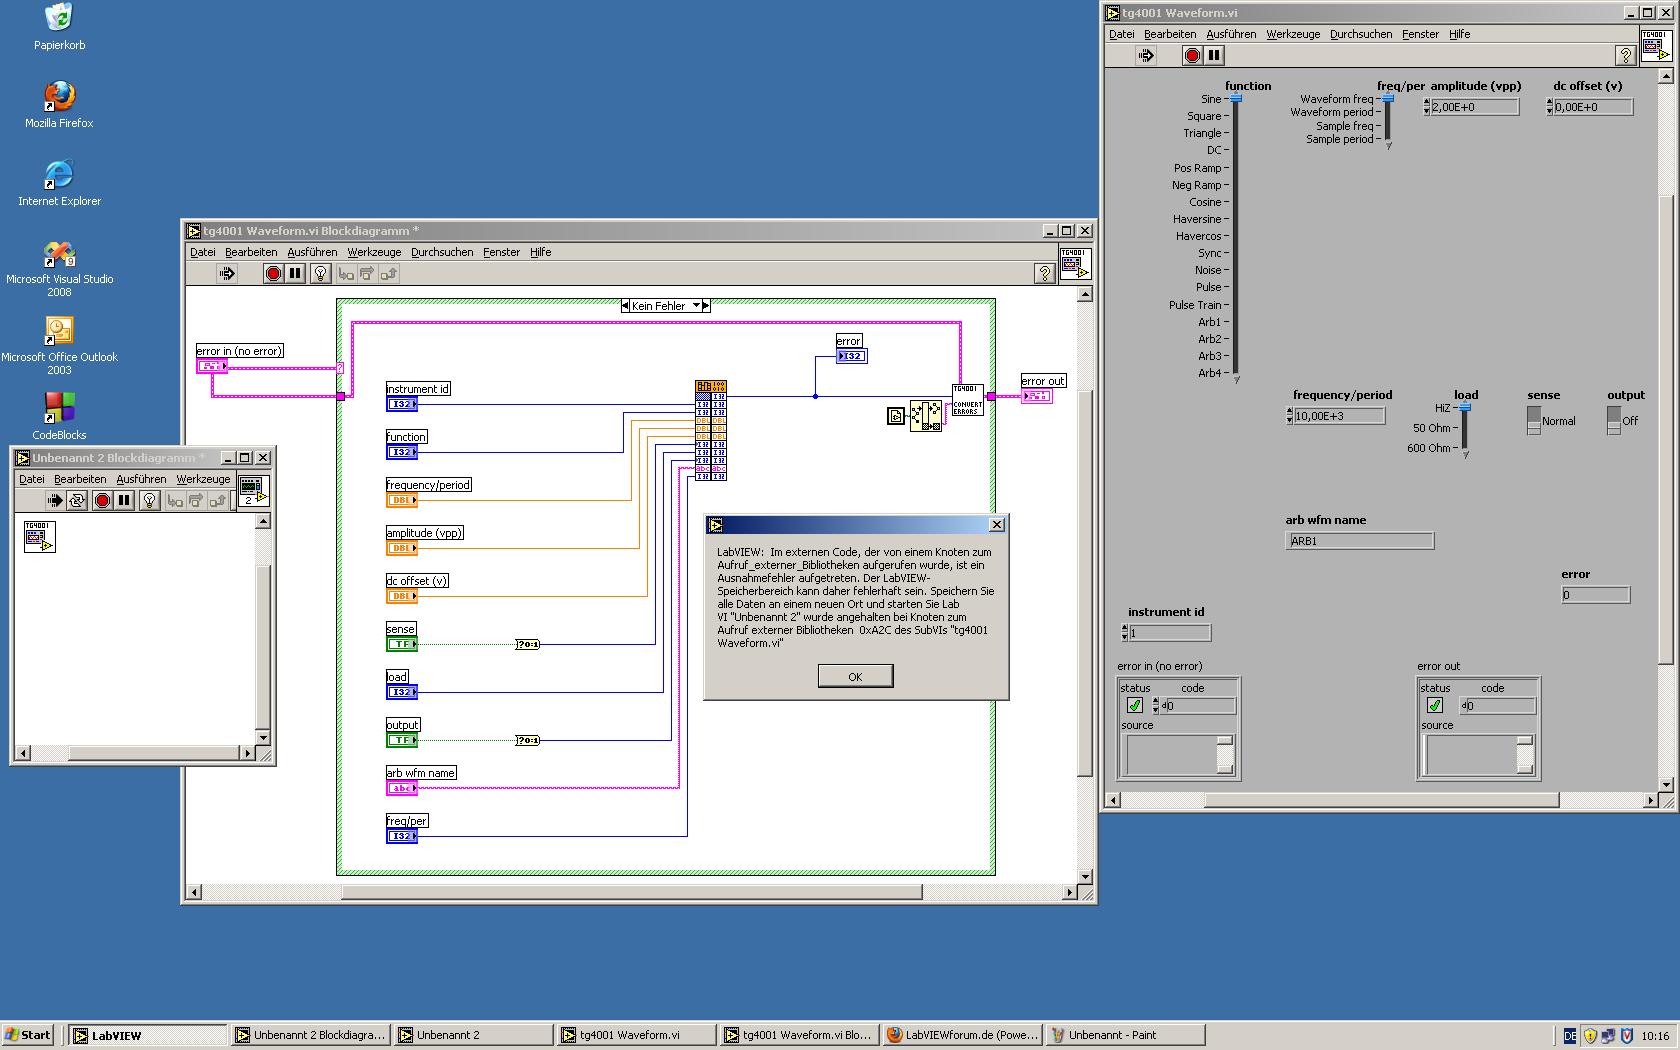Open context help in tg4001 block diagram toolbar

[x=1044, y=274]
